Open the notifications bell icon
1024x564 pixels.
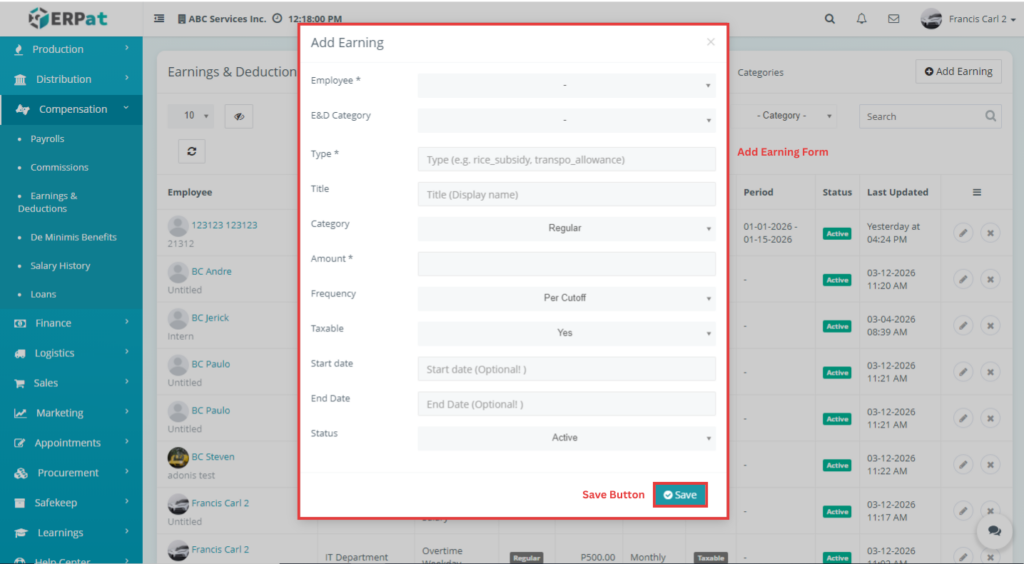pos(861,19)
